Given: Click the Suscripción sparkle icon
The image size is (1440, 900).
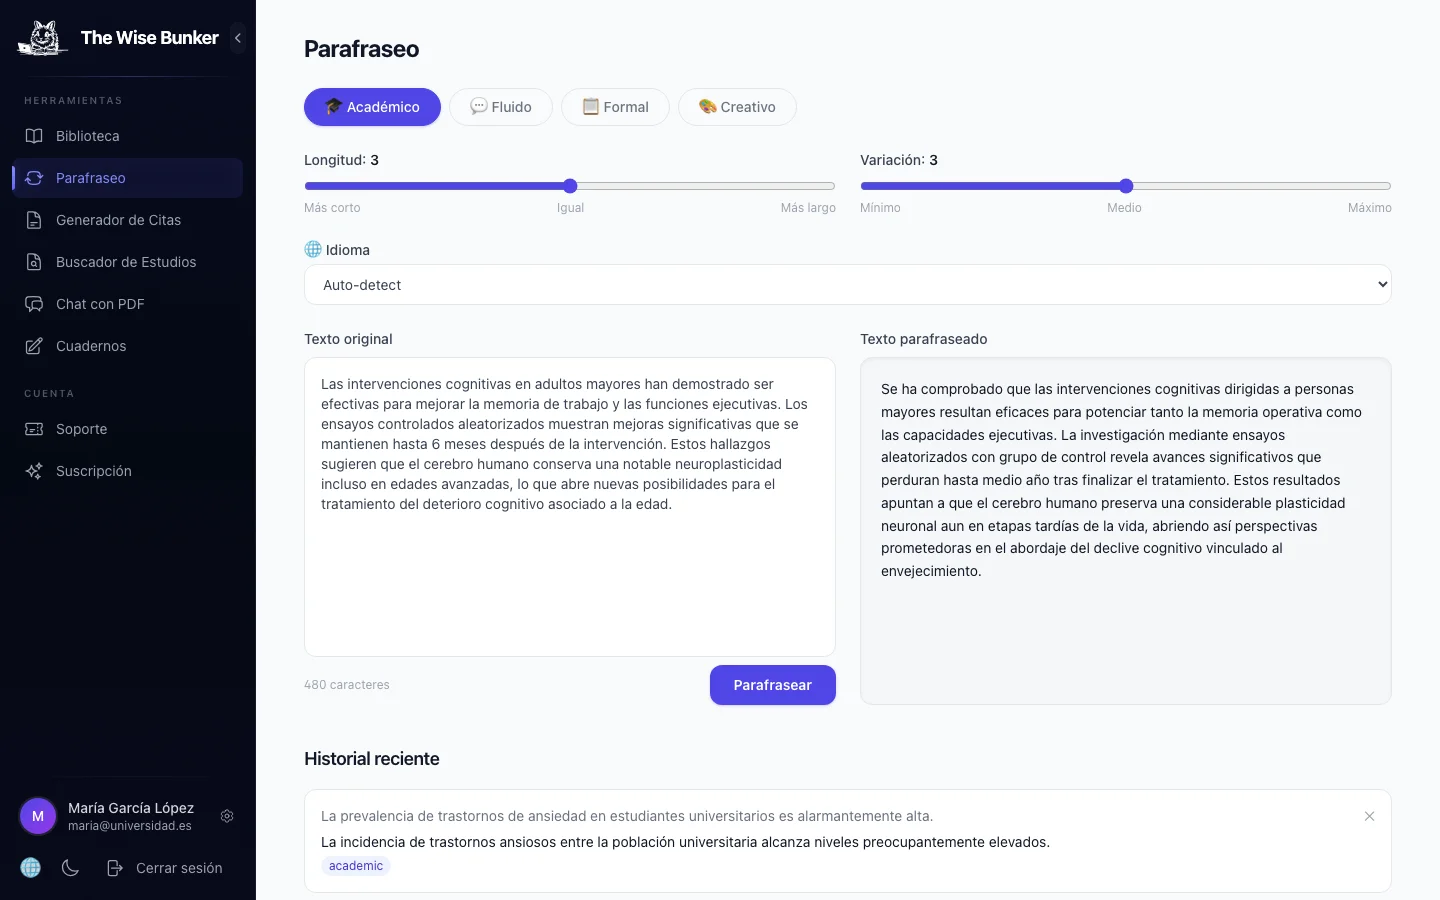Looking at the screenshot, I should pos(34,471).
